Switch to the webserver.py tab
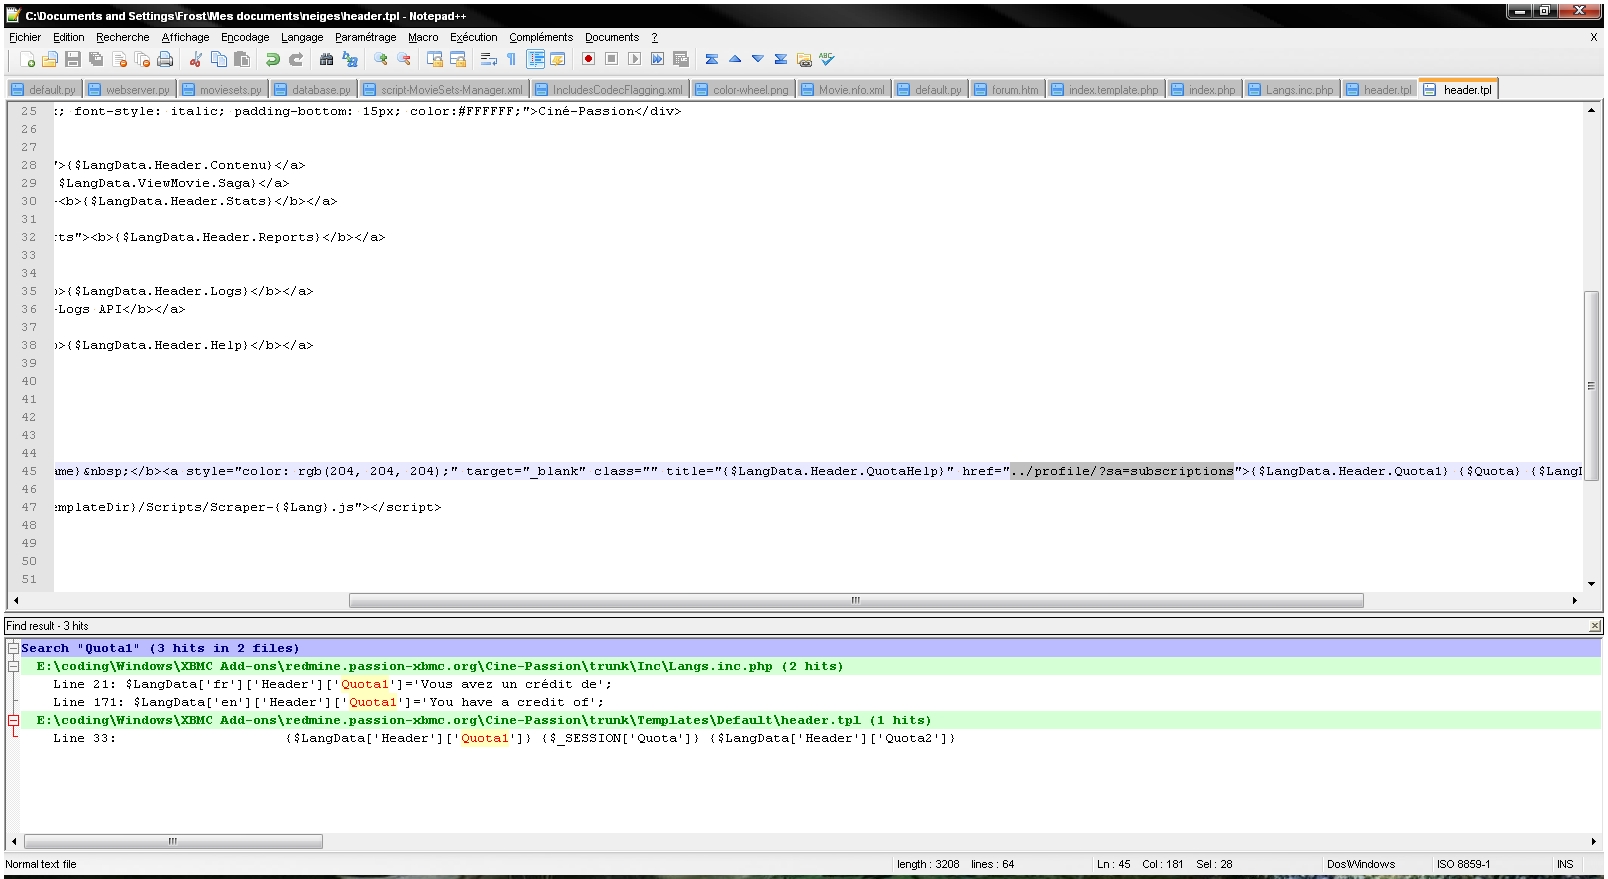 tap(131, 89)
